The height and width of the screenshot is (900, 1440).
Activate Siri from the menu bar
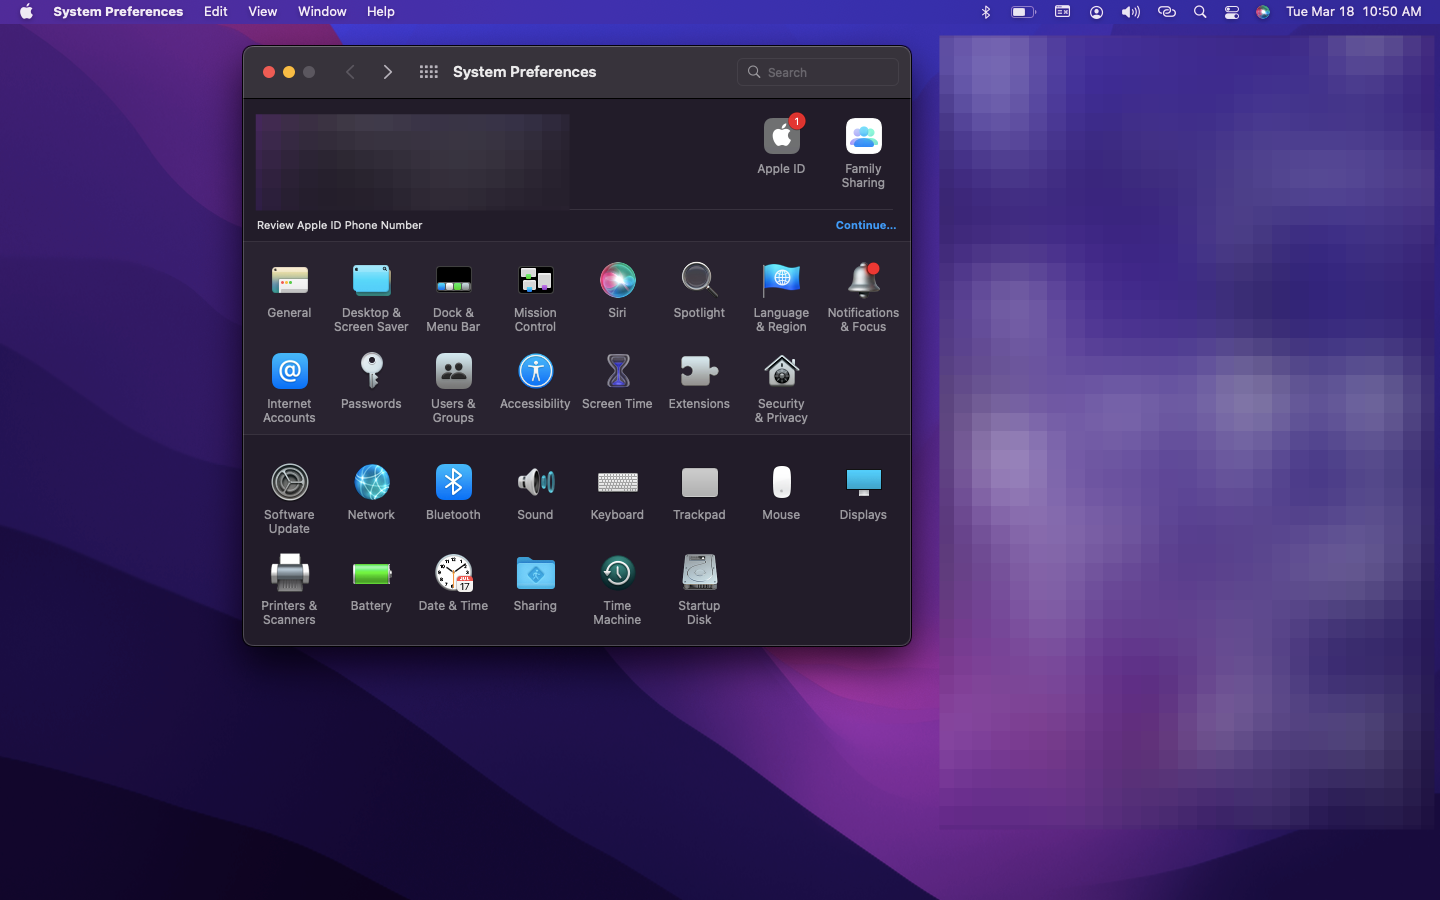[x=1263, y=12]
